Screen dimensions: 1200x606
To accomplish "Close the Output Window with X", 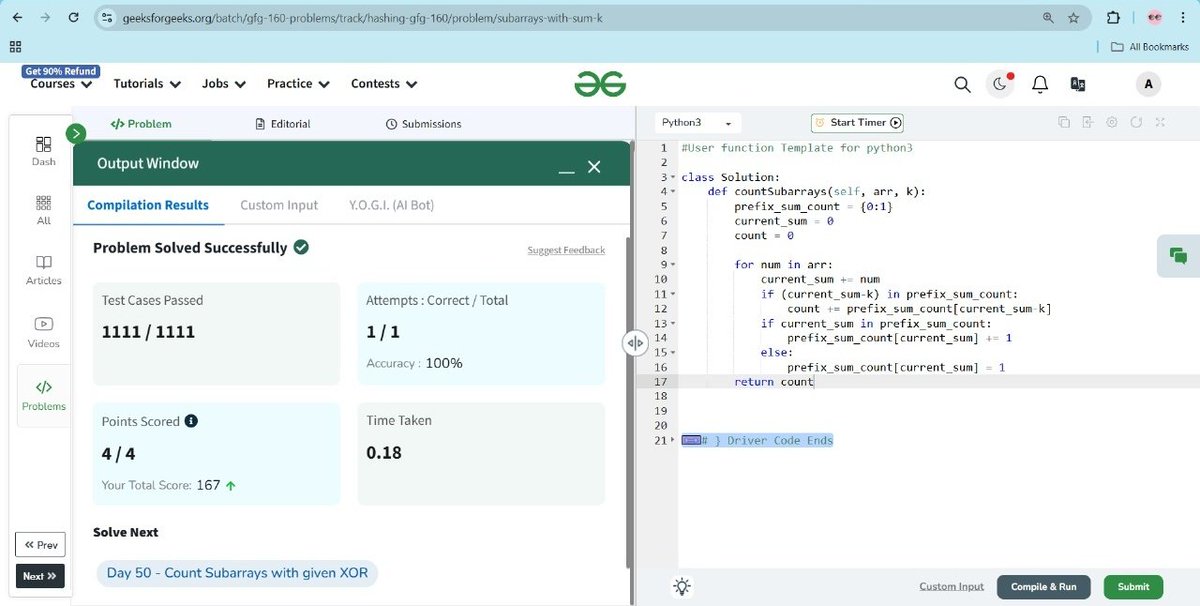I will tap(594, 167).
